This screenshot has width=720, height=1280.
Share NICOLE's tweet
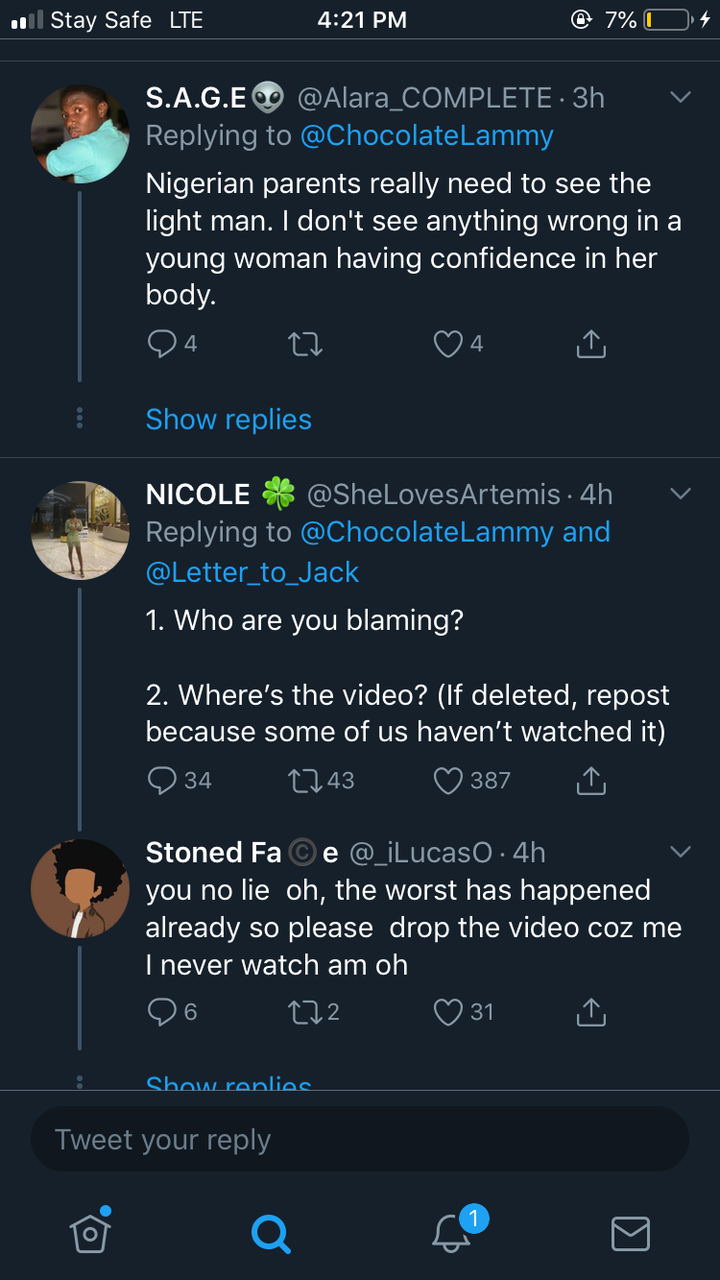pyautogui.click(x=591, y=780)
